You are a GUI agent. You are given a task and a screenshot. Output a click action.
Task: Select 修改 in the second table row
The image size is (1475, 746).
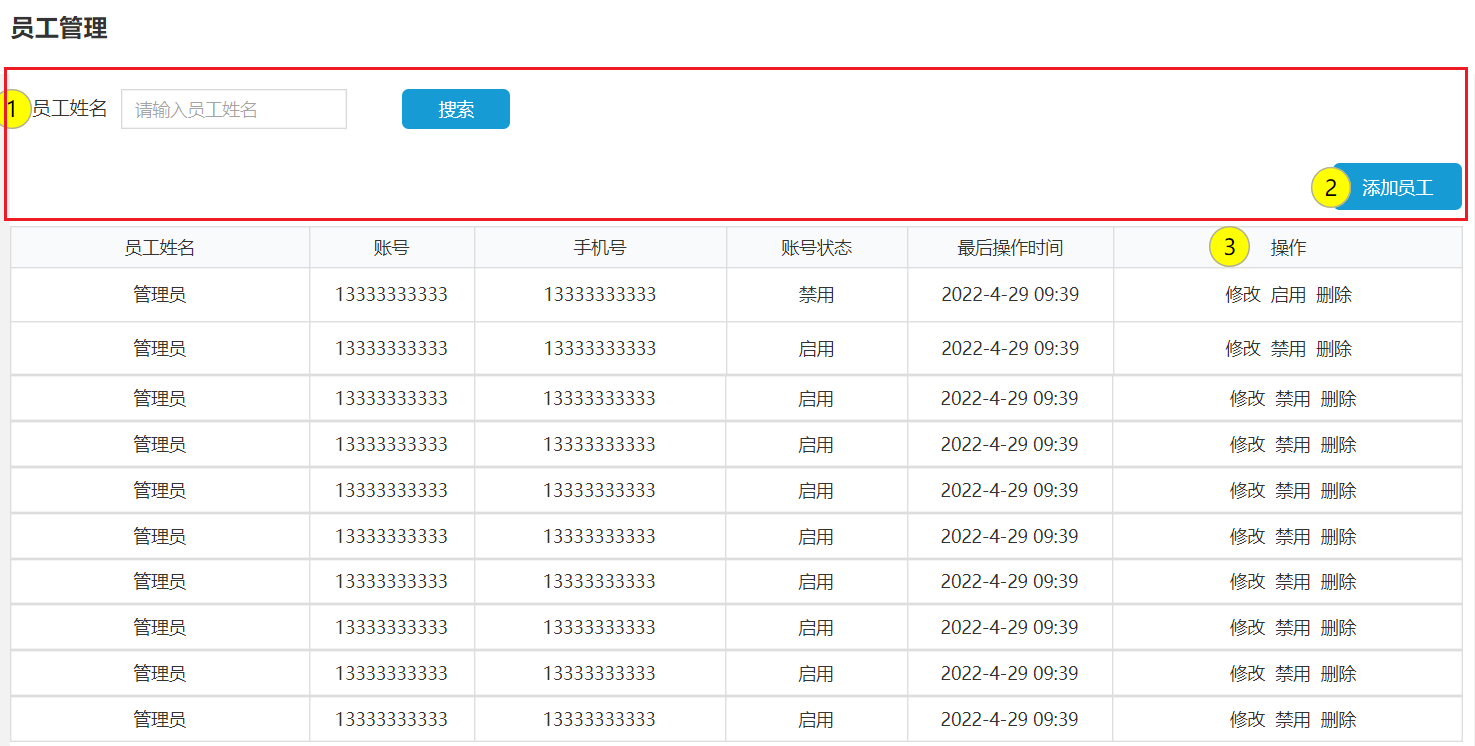(1243, 349)
